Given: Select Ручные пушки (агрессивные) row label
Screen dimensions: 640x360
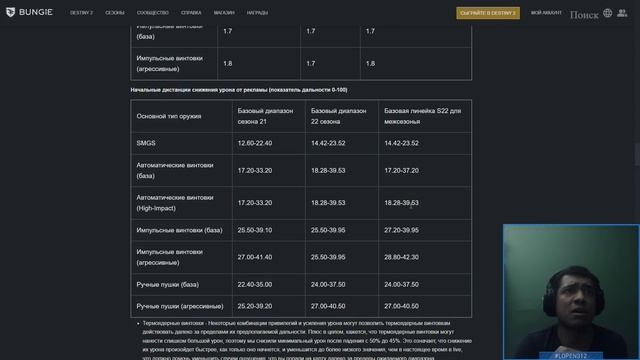Looking at the screenshot, I should click(x=180, y=306).
